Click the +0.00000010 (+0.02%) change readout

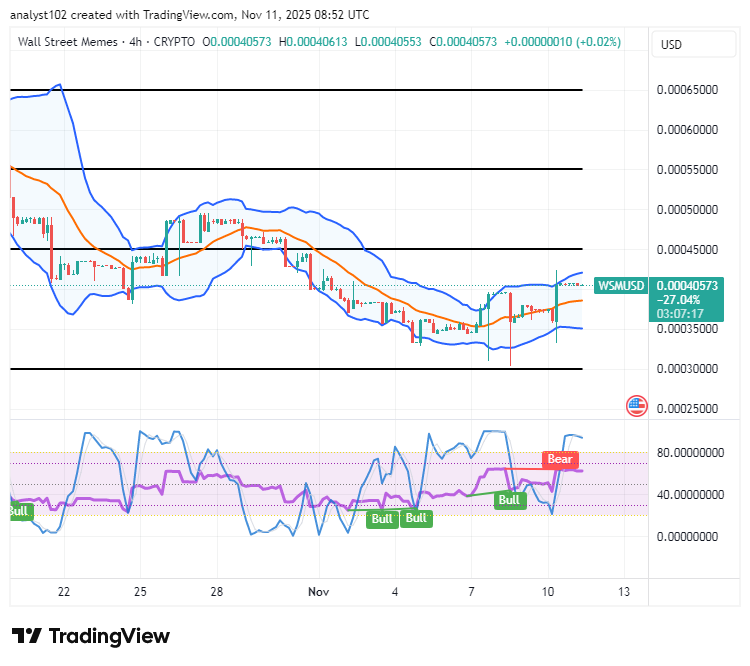pos(562,42)
